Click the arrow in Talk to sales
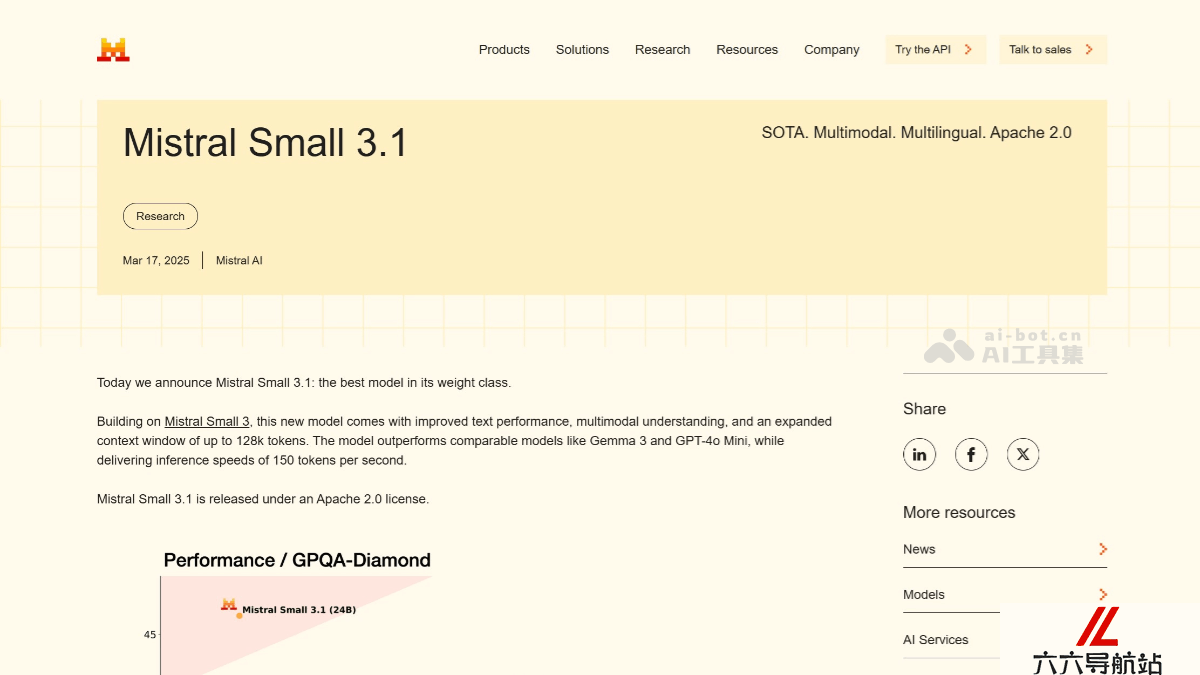This screenshot has width=1200, height=675. (1089, 49)
